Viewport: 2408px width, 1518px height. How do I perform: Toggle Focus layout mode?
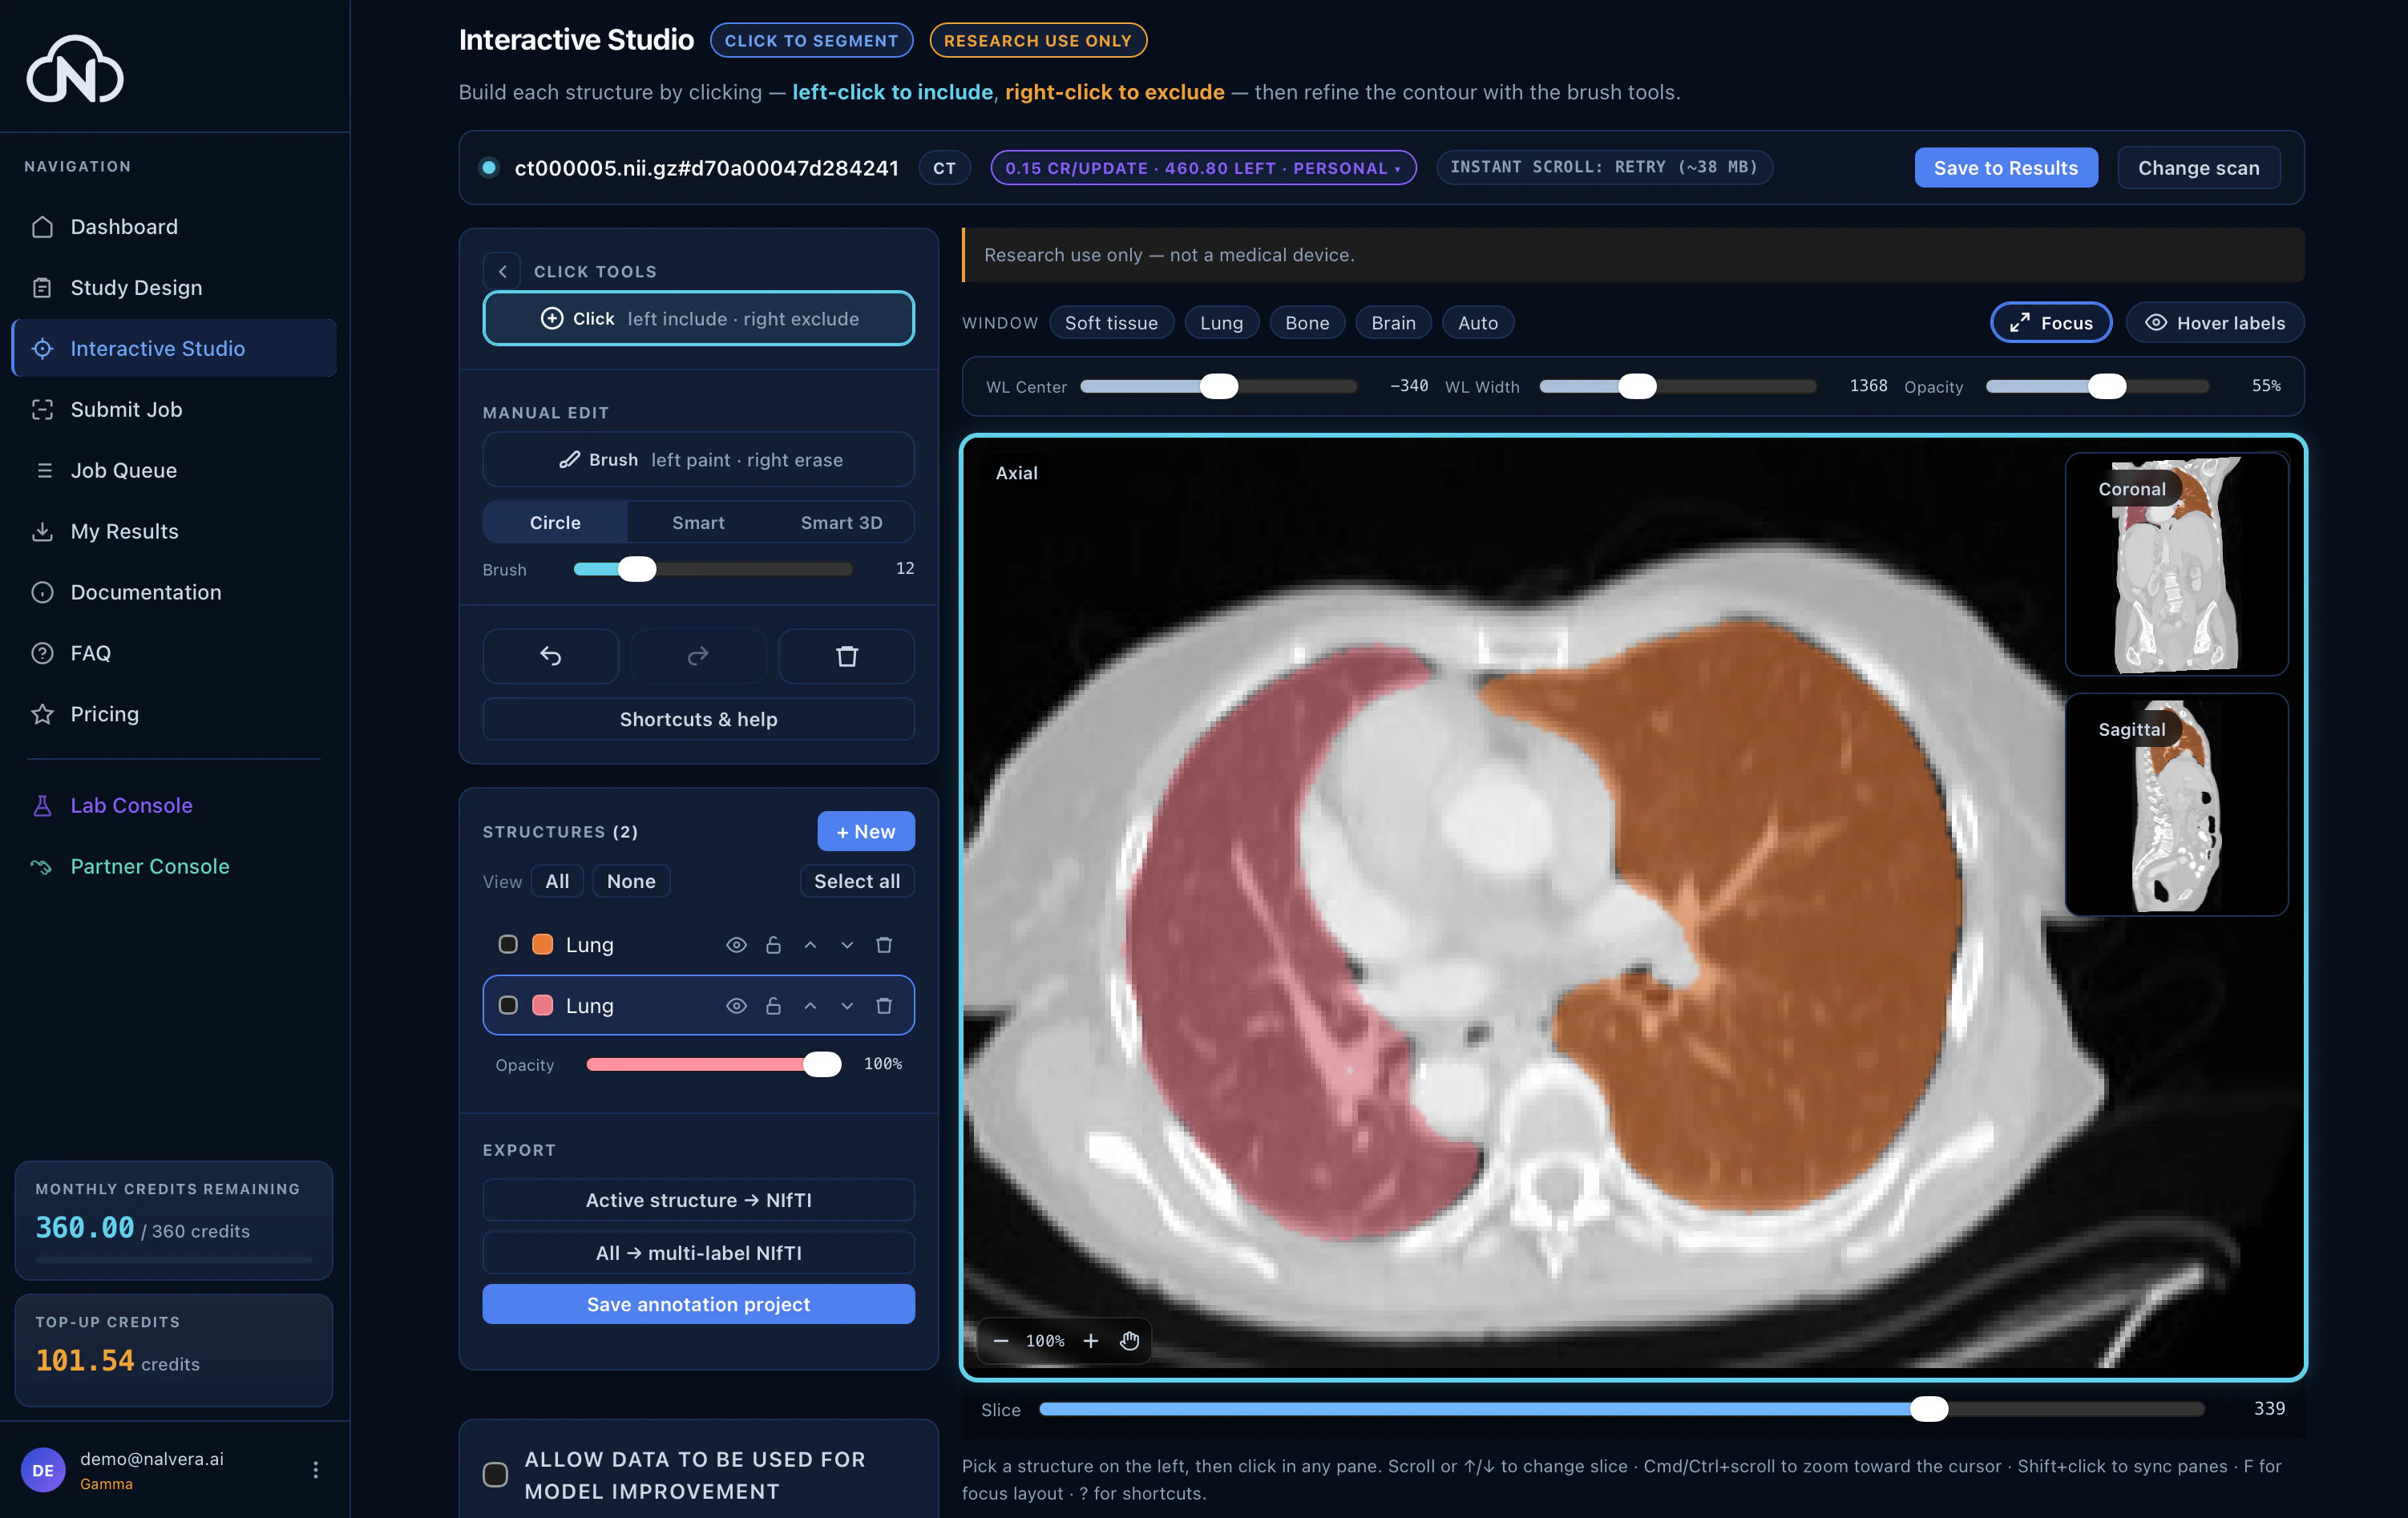tap(2051, 323)
